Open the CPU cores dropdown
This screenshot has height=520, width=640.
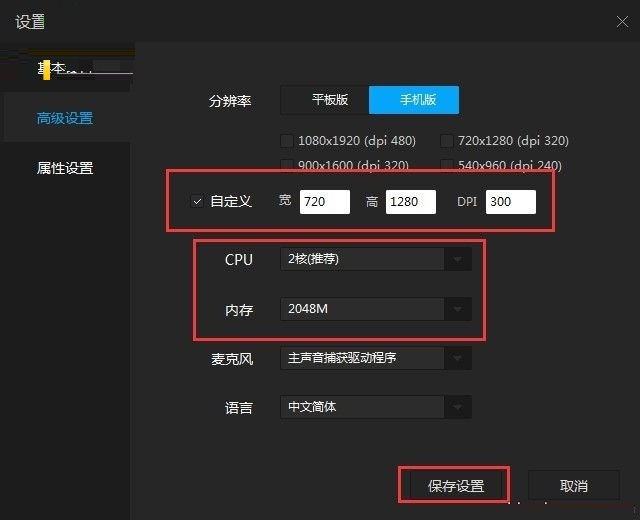376,259
